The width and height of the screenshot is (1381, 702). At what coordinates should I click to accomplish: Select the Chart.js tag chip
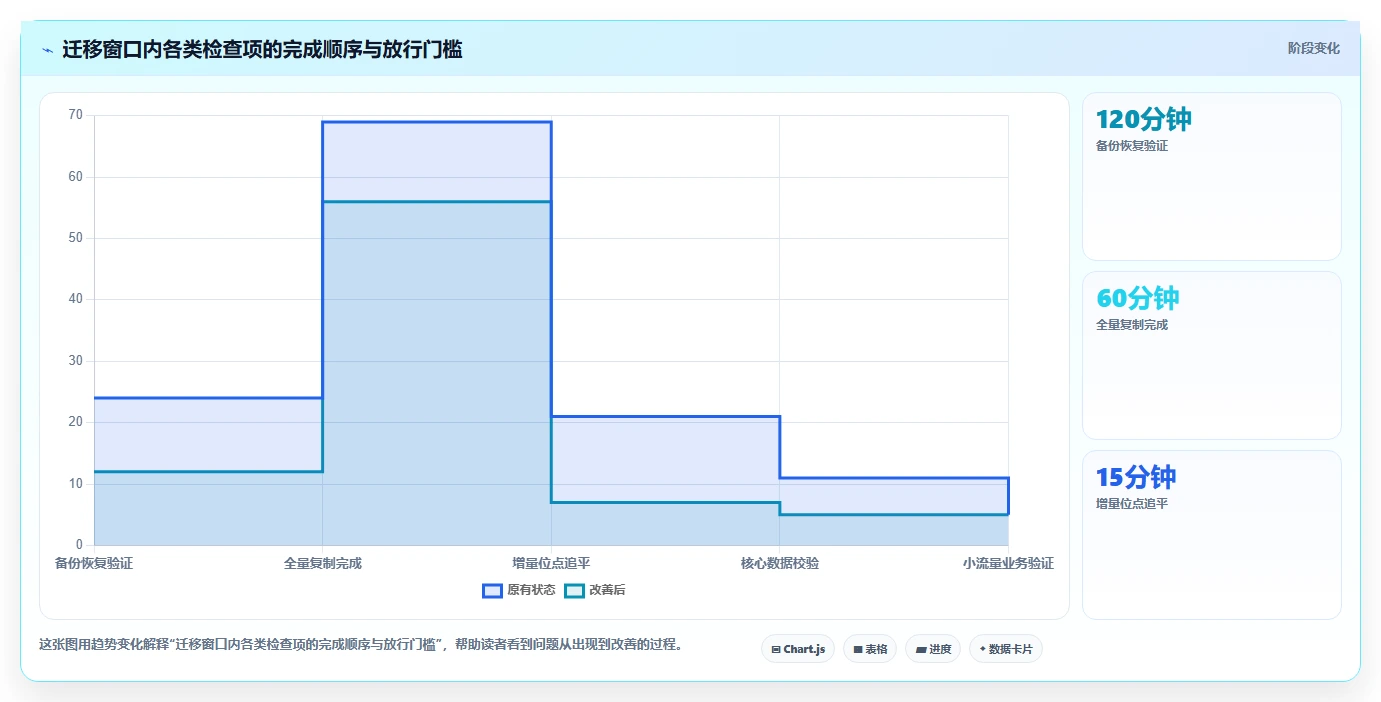pyautogui.click(x=798, y=649)
